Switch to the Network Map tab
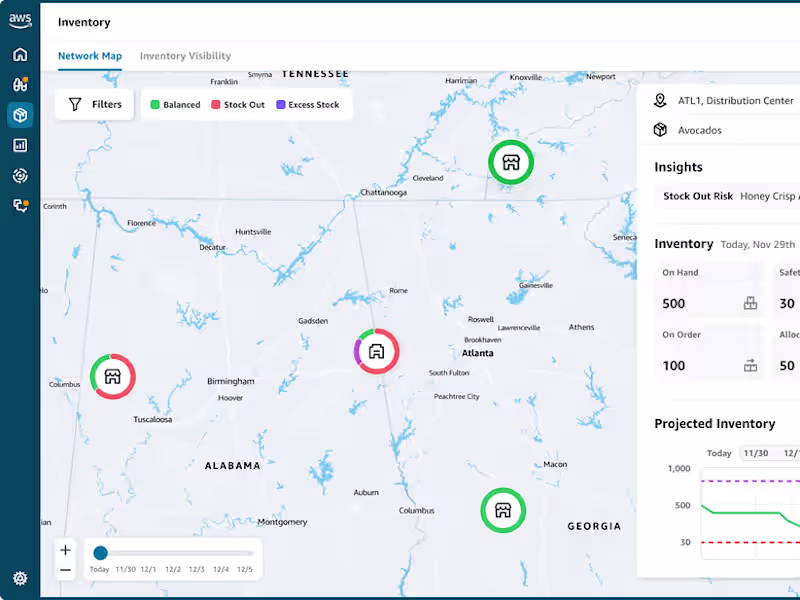 point(90,56)
